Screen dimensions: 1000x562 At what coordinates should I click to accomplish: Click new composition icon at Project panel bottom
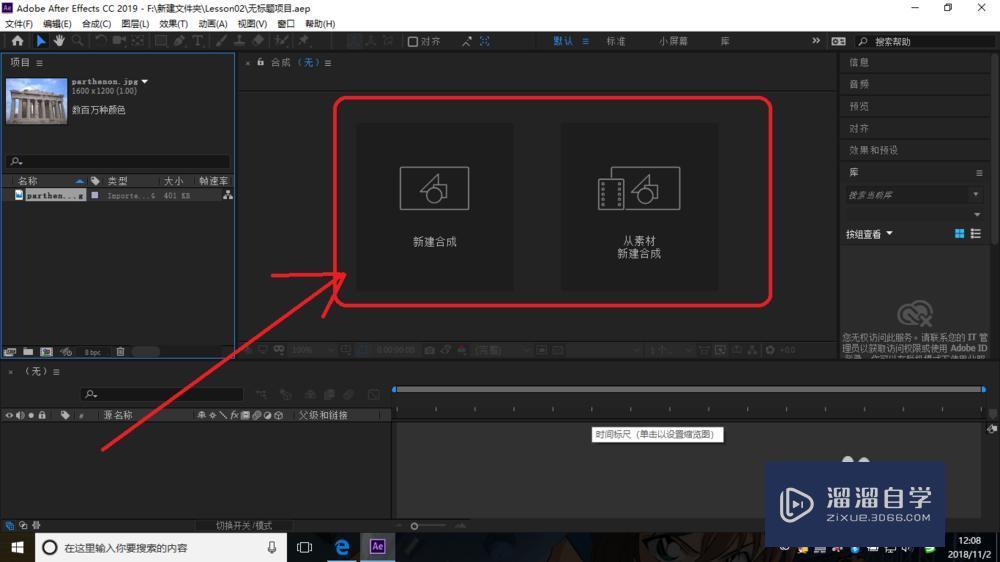47,351
